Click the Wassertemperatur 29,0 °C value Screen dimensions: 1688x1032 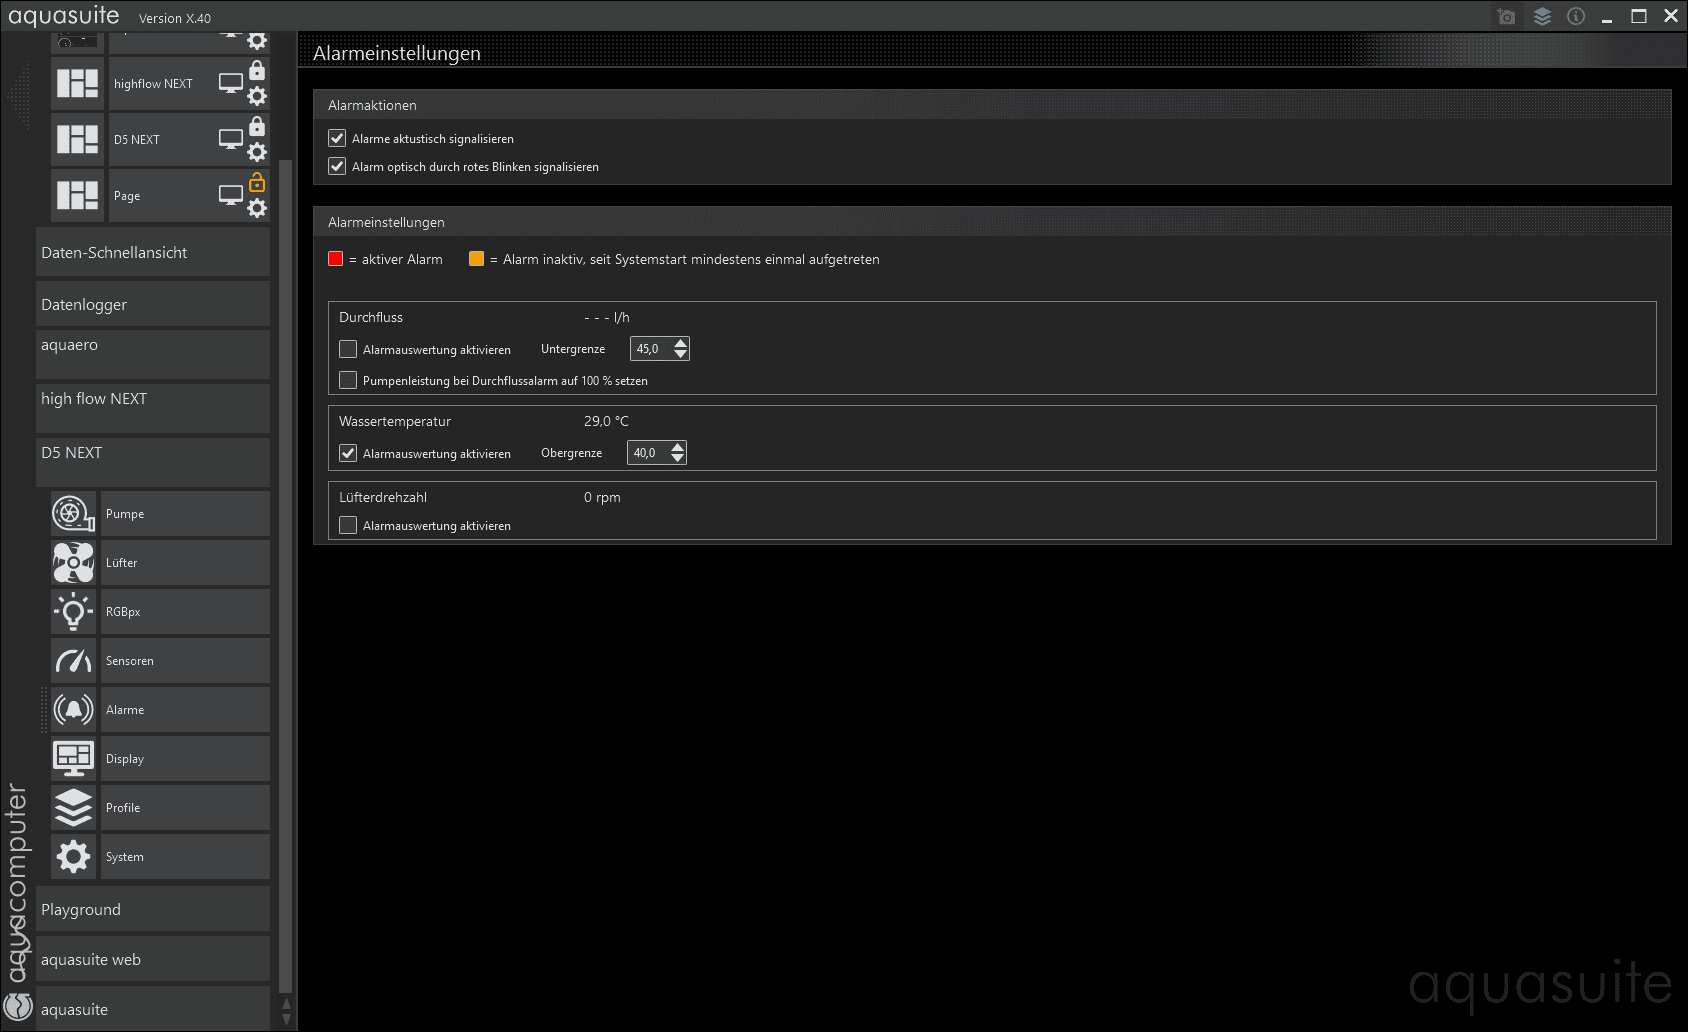(606, 421)
